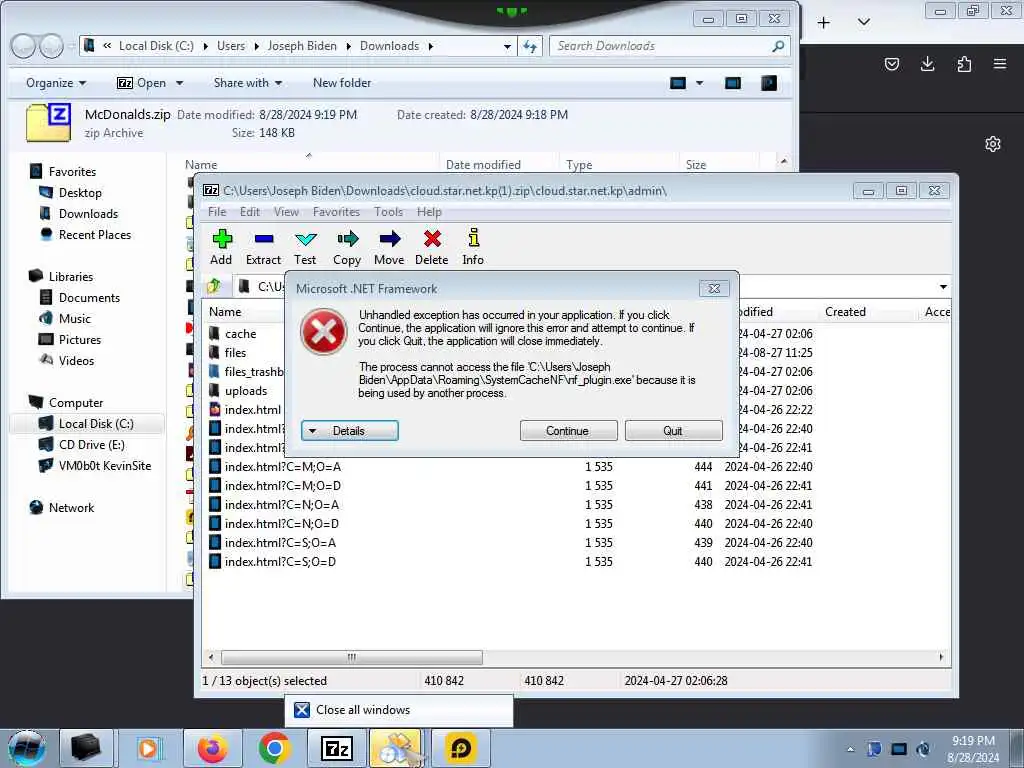1024x768 pixels.
Task: Click the settings gear in Firefox page
Action: coord(993,144)
